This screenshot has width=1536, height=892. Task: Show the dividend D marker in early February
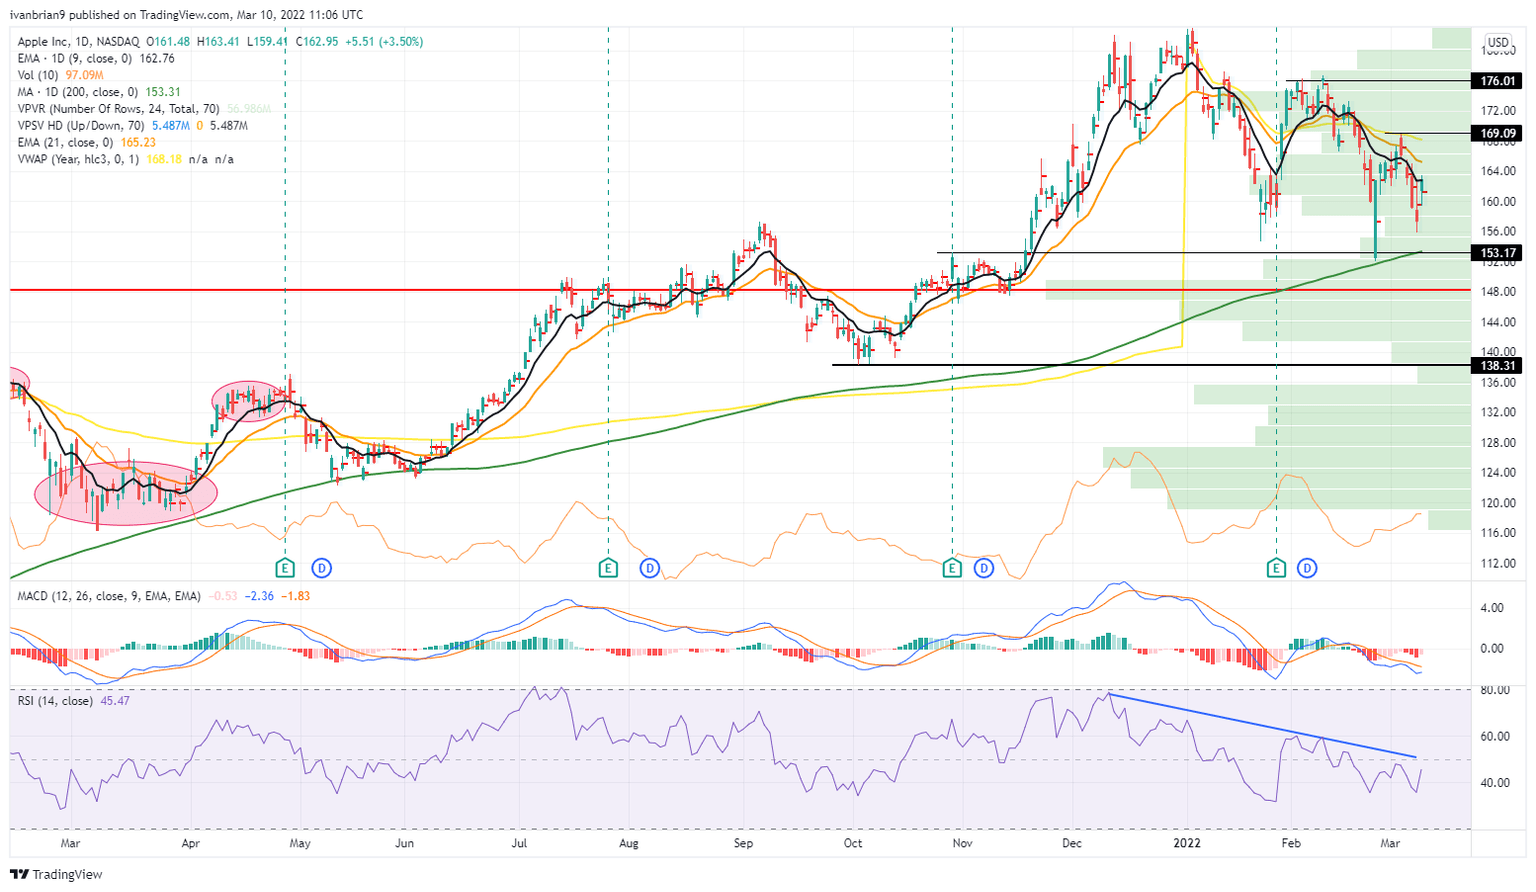(x=1306, y=568)
